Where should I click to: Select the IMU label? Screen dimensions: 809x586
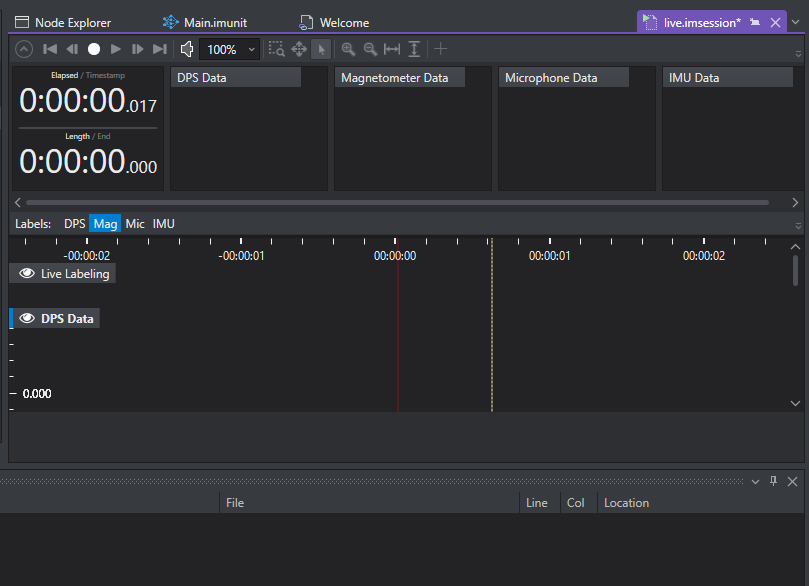tap(164, 224)
